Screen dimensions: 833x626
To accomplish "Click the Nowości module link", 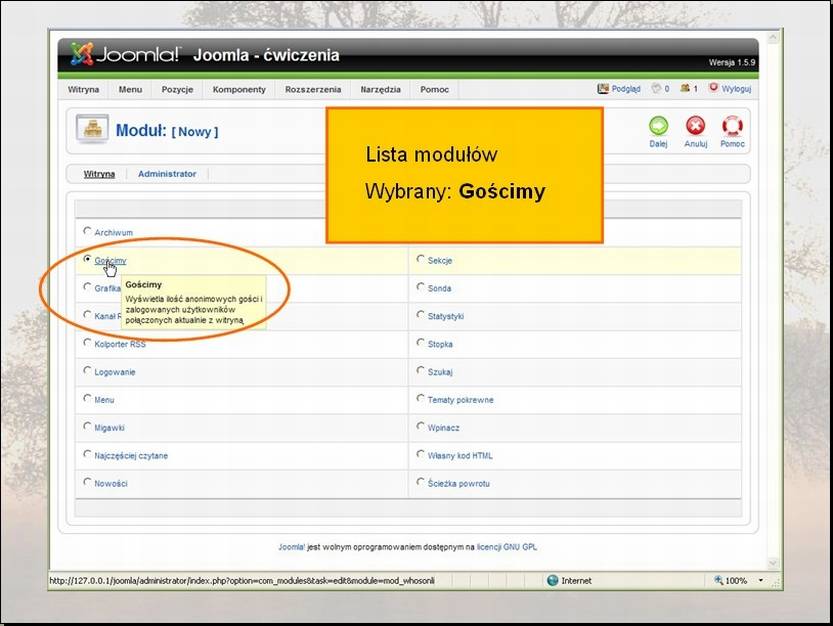I will point(111,484).
